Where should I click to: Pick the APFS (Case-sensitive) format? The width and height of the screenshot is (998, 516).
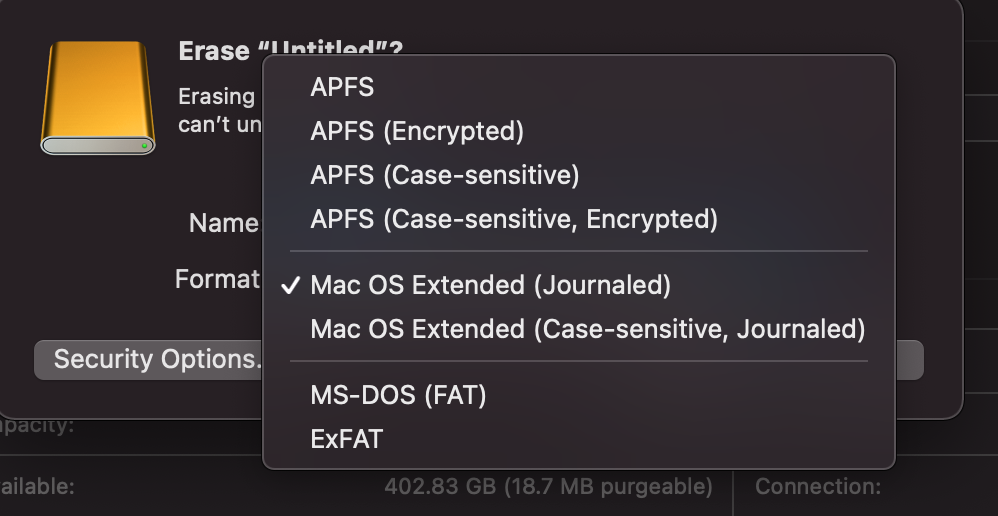[x=445, y=175]
